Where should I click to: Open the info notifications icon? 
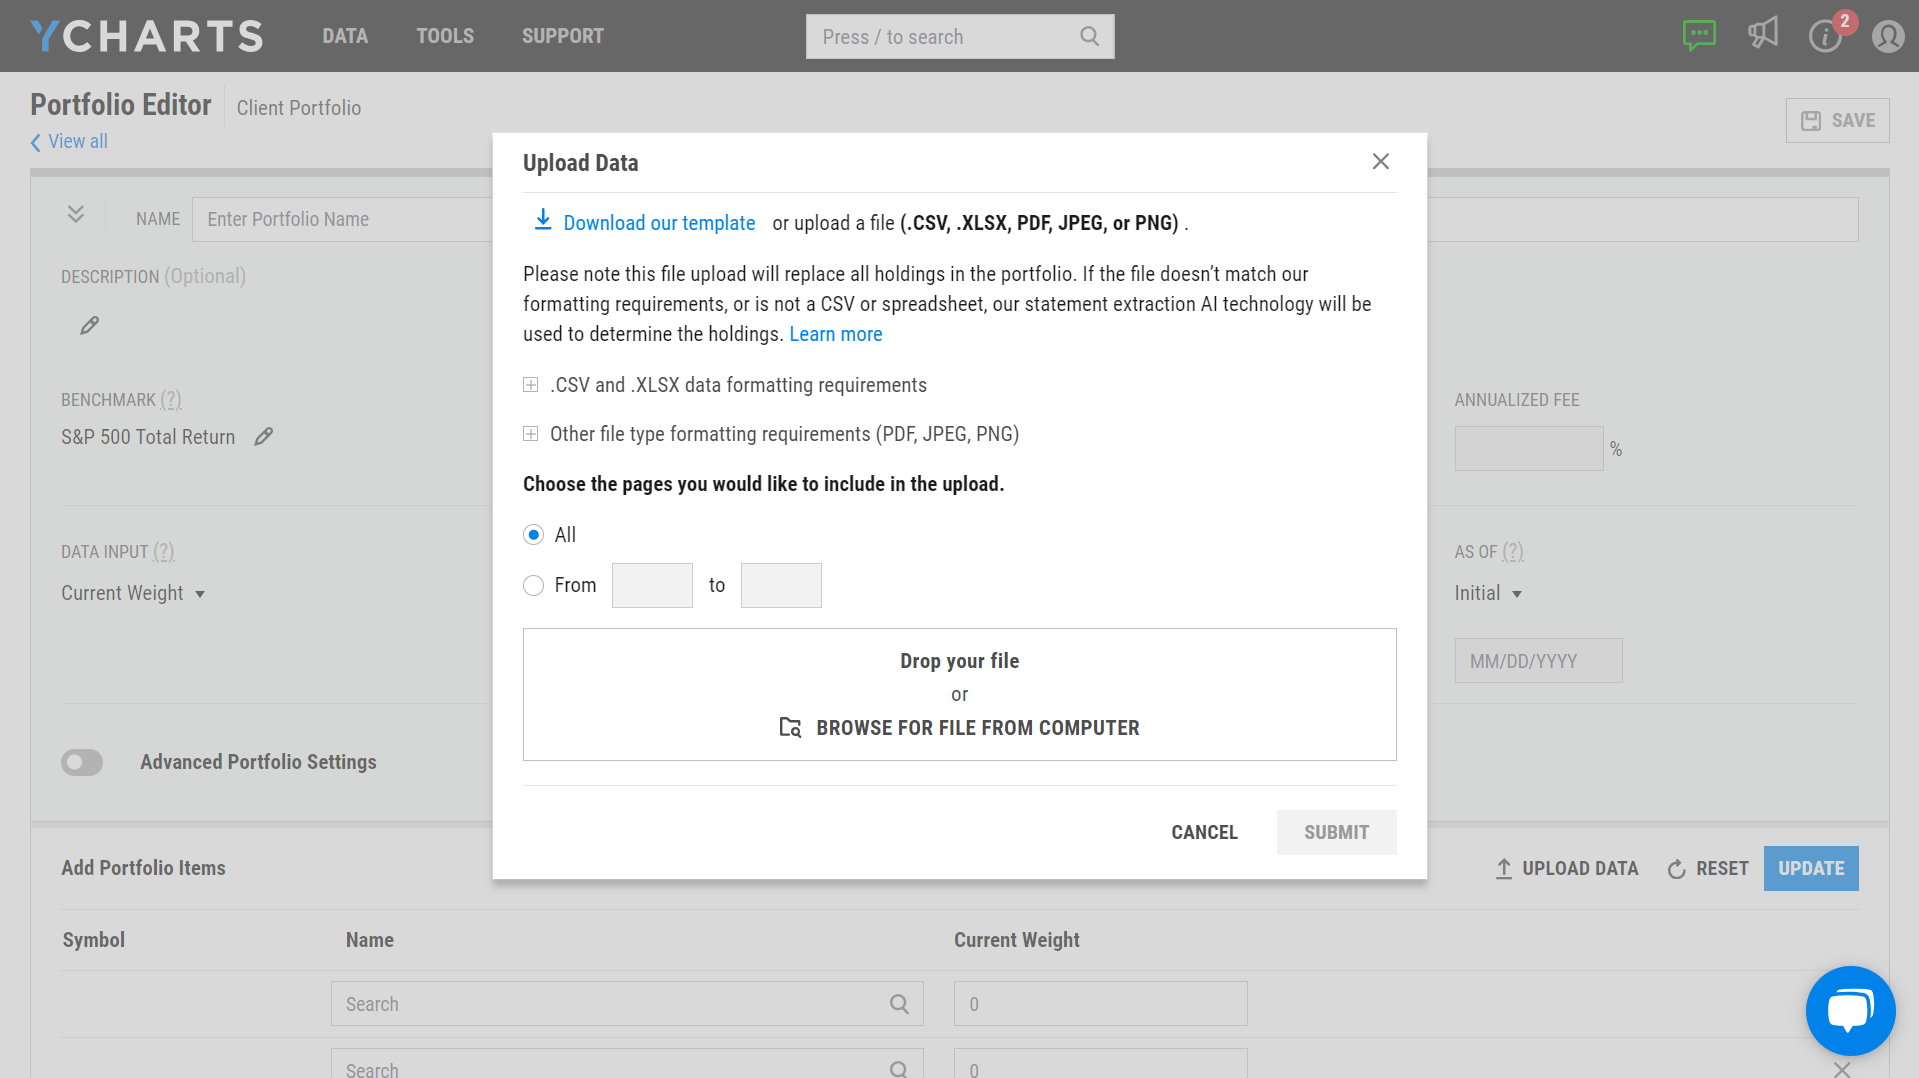click(1824, 37)
